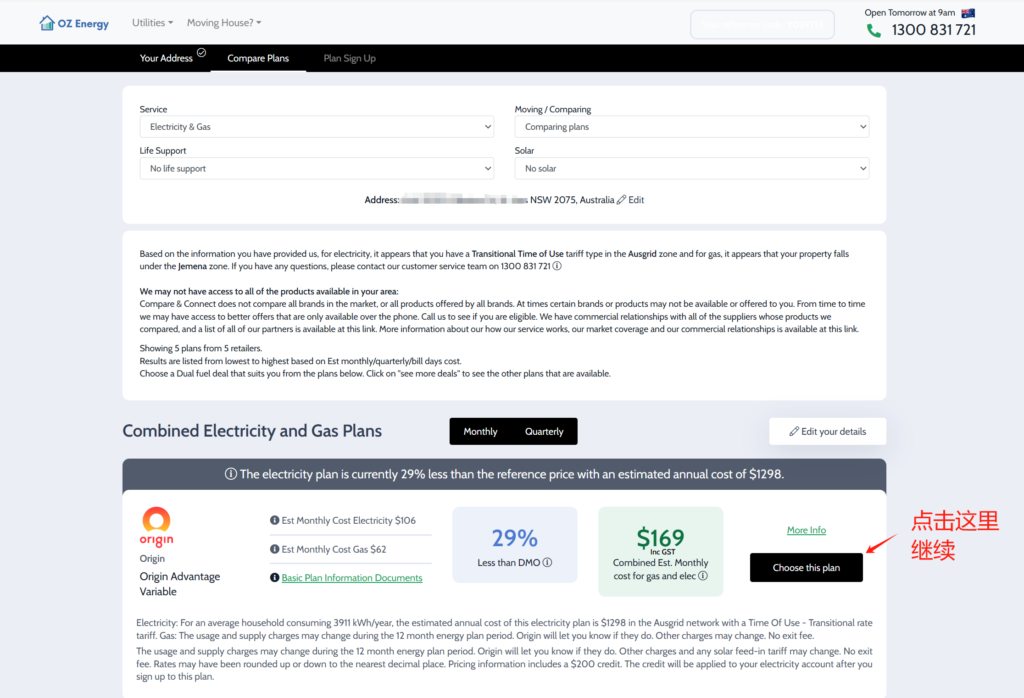Go to the Your Address step tab
The height and width of the screenshot is (698, 1024).
click(166, 58)
